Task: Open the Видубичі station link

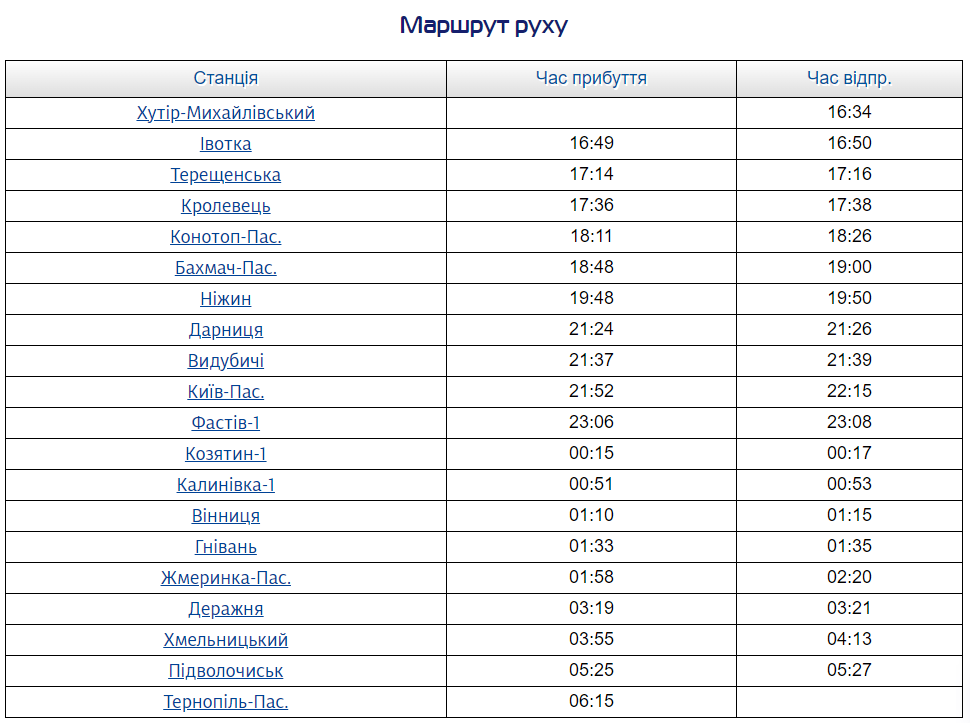Action: click(225, 361)
